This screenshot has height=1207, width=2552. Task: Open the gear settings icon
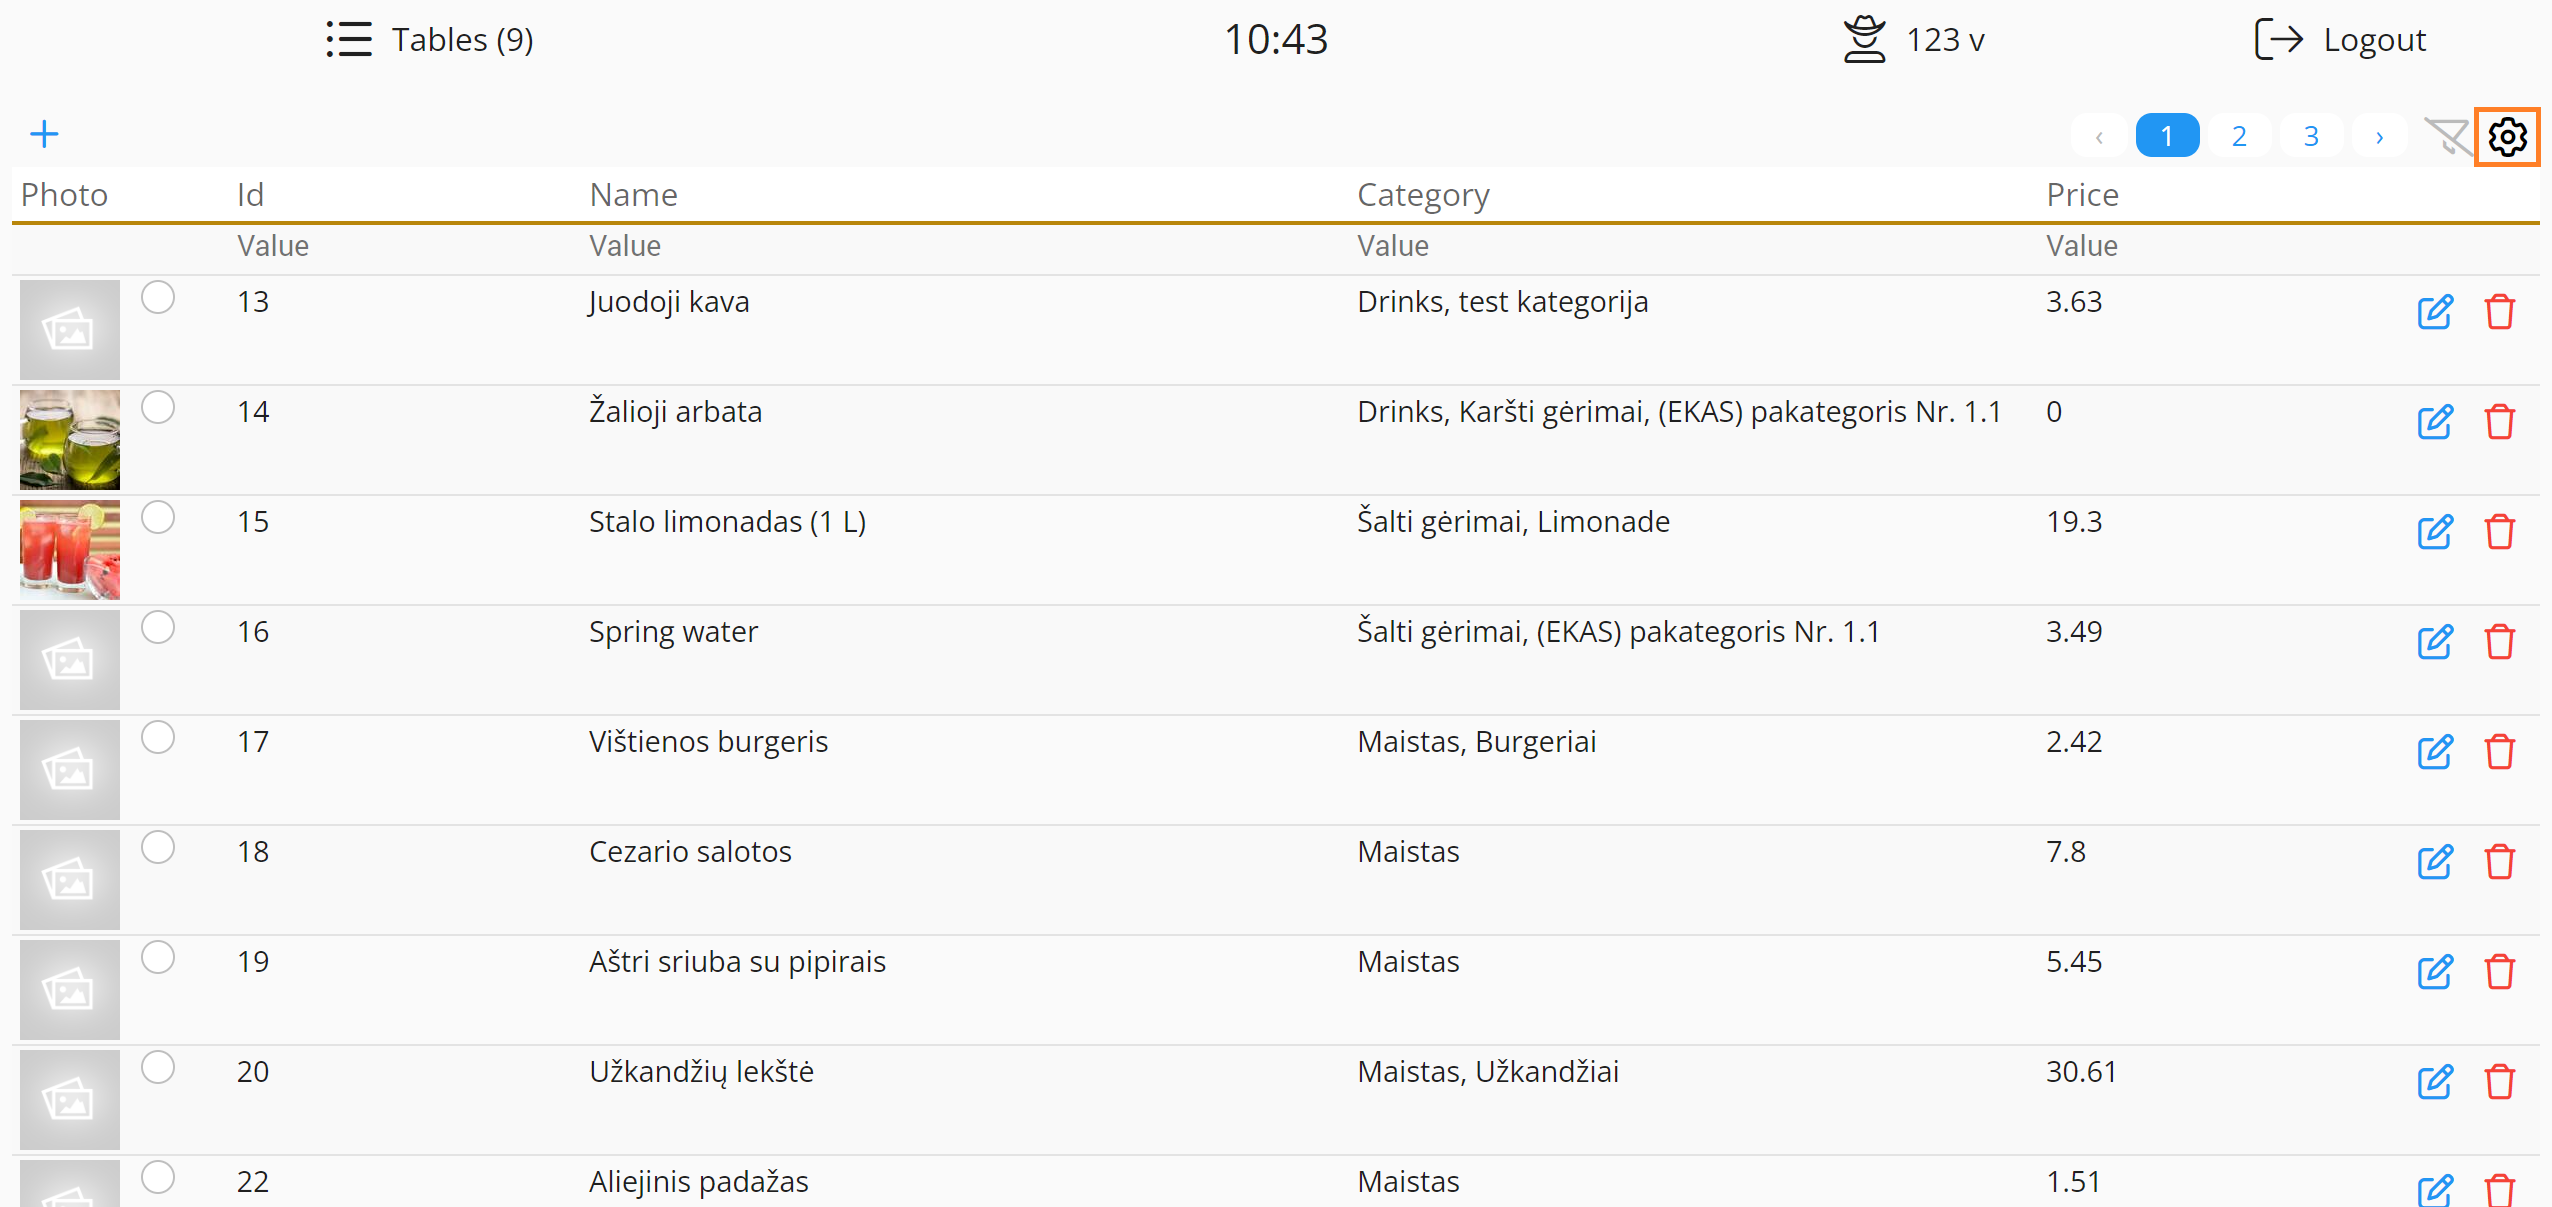coord(2507,137)
